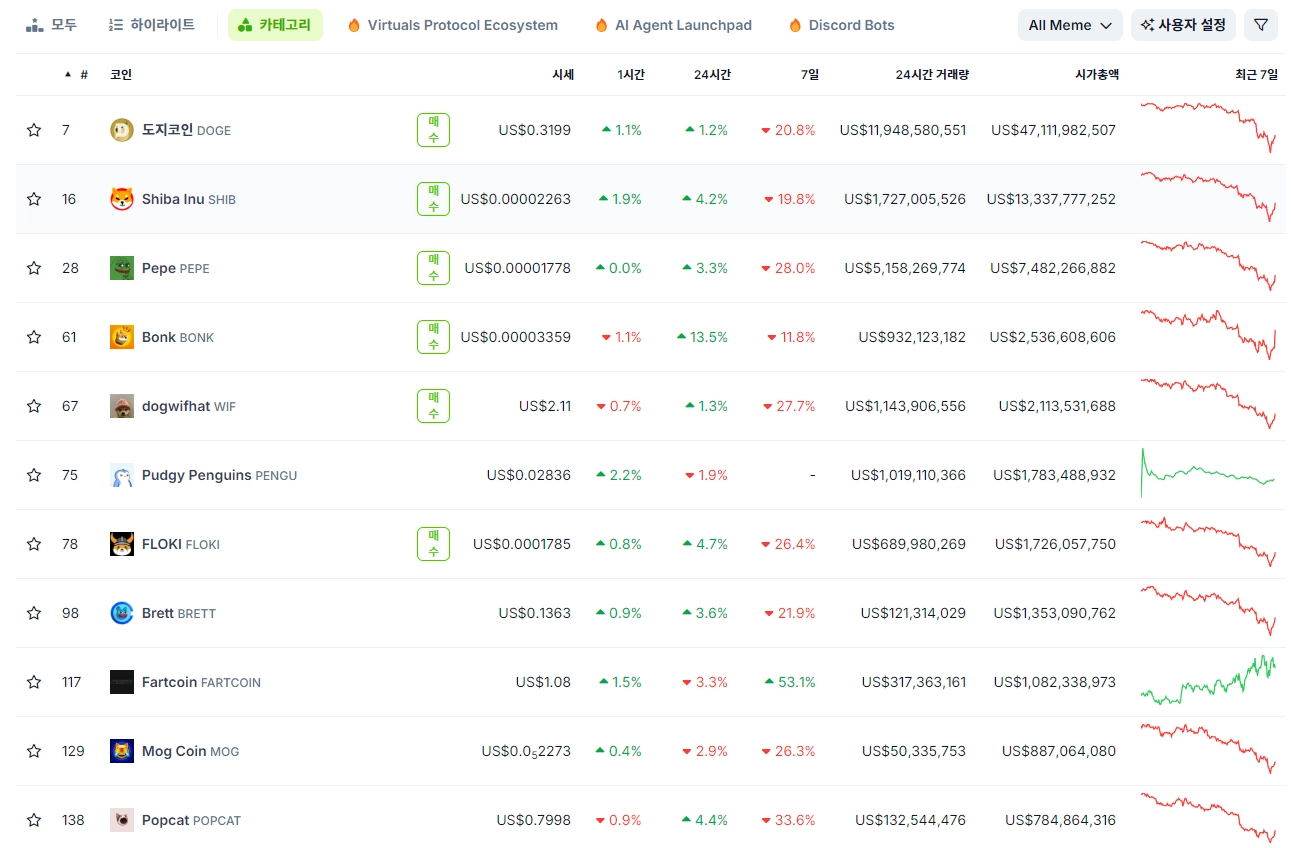Viewport: 1291px width, 848px height.
Task: Star the dogwifhat coin
Action: [x=34, y=406]
